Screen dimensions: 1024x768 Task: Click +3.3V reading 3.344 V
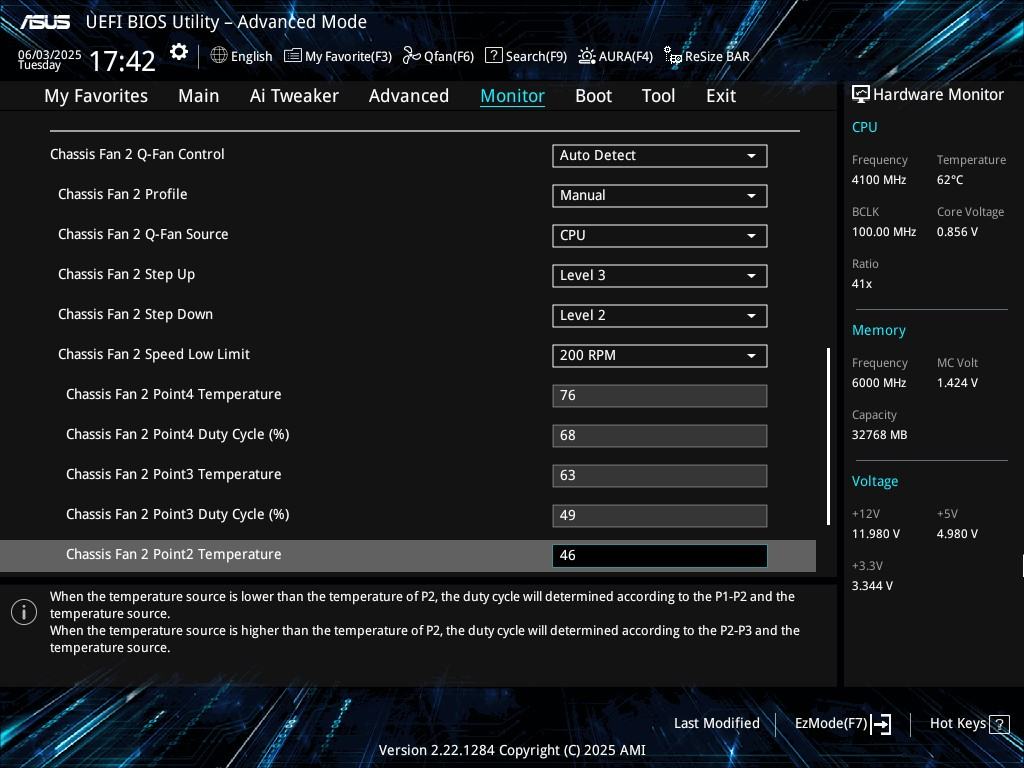pyautogui.click(x=871, y=586)
